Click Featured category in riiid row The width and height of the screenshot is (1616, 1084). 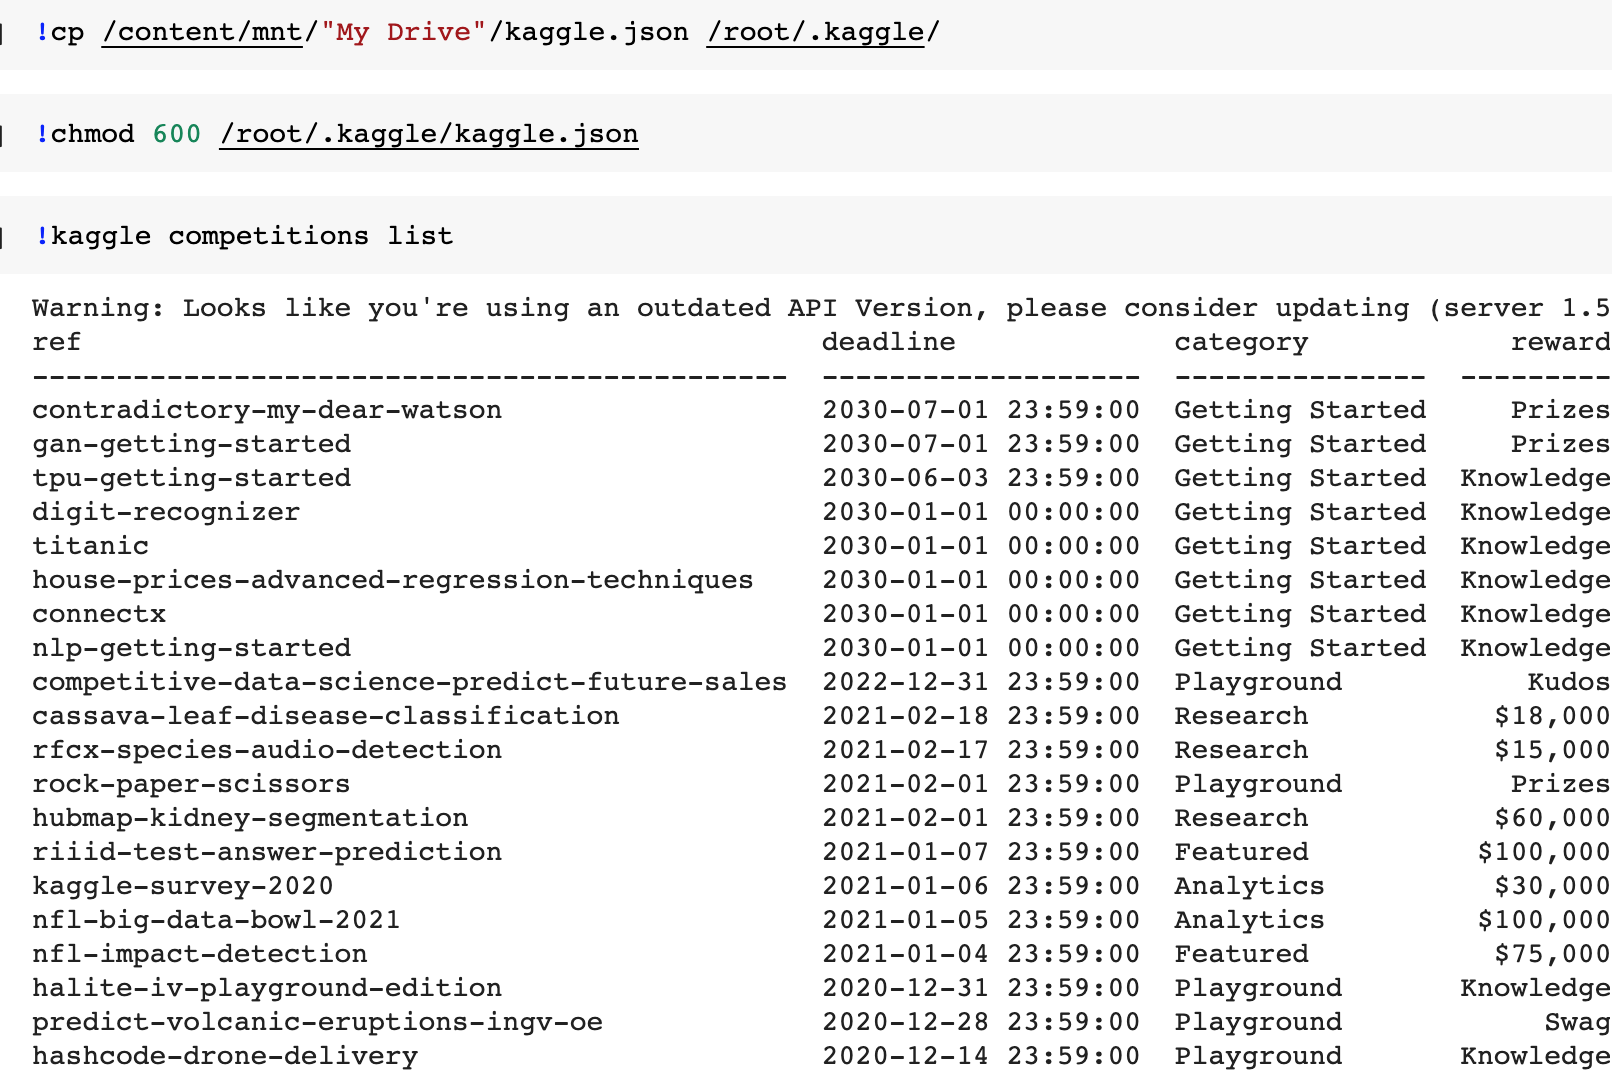pos(1241,852)
